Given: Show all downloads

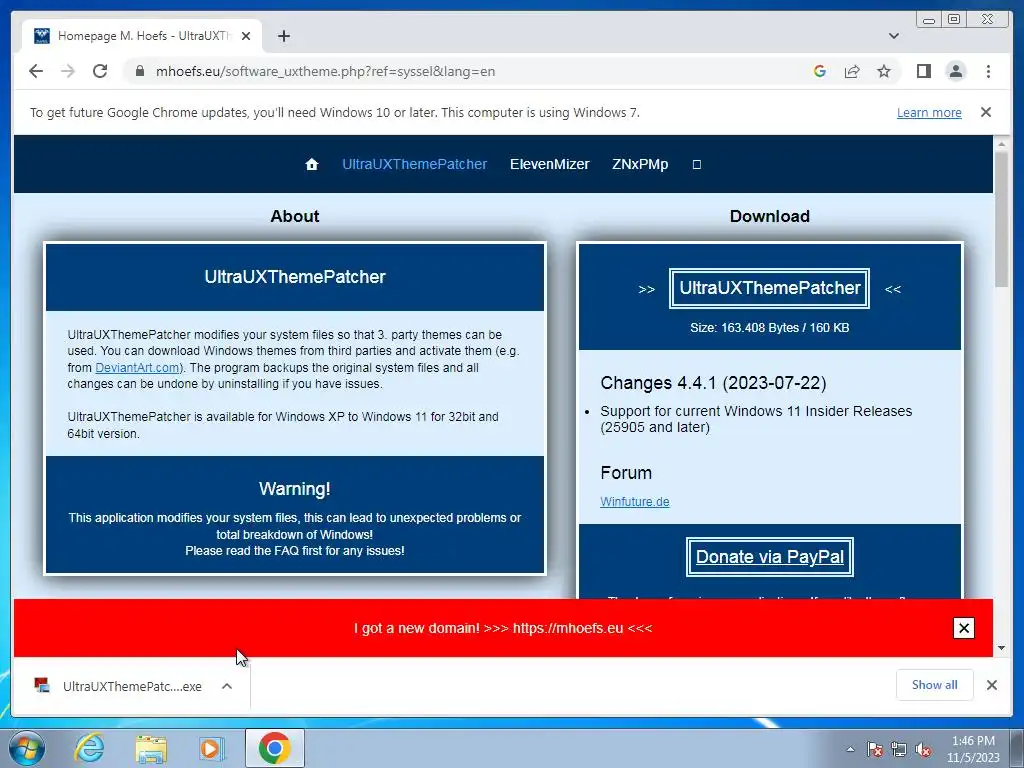Looking at the screenshot, I should [x=935, y=685].
